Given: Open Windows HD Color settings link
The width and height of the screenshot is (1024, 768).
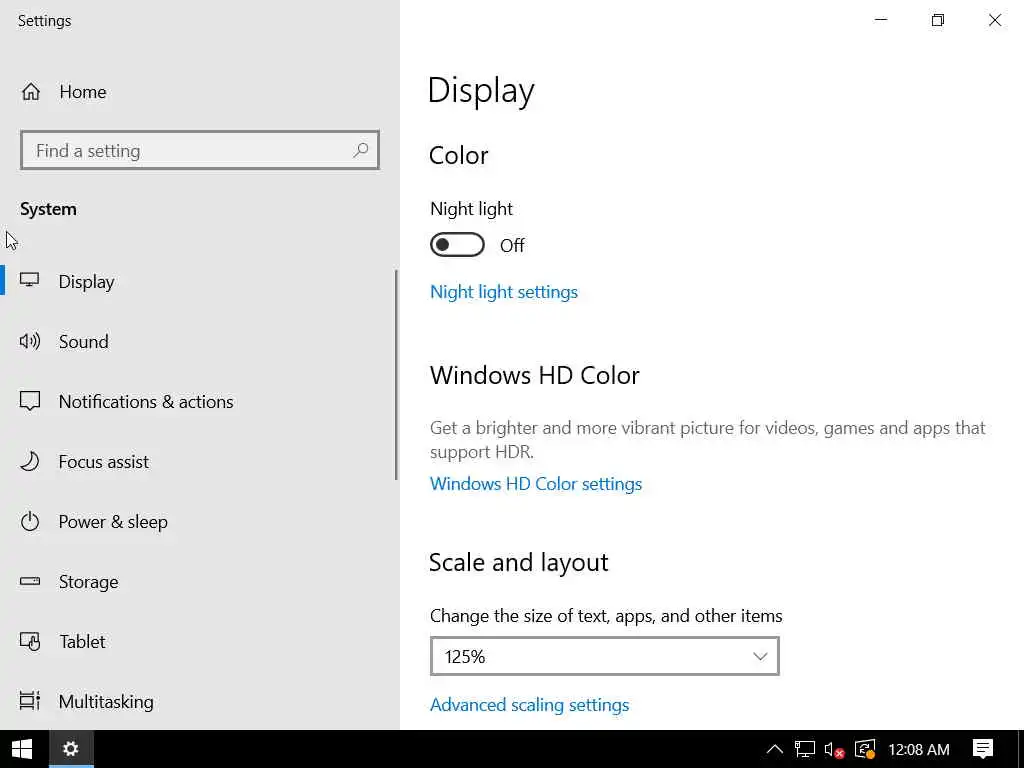Looking at the screenshot, I should pos(536,484).
